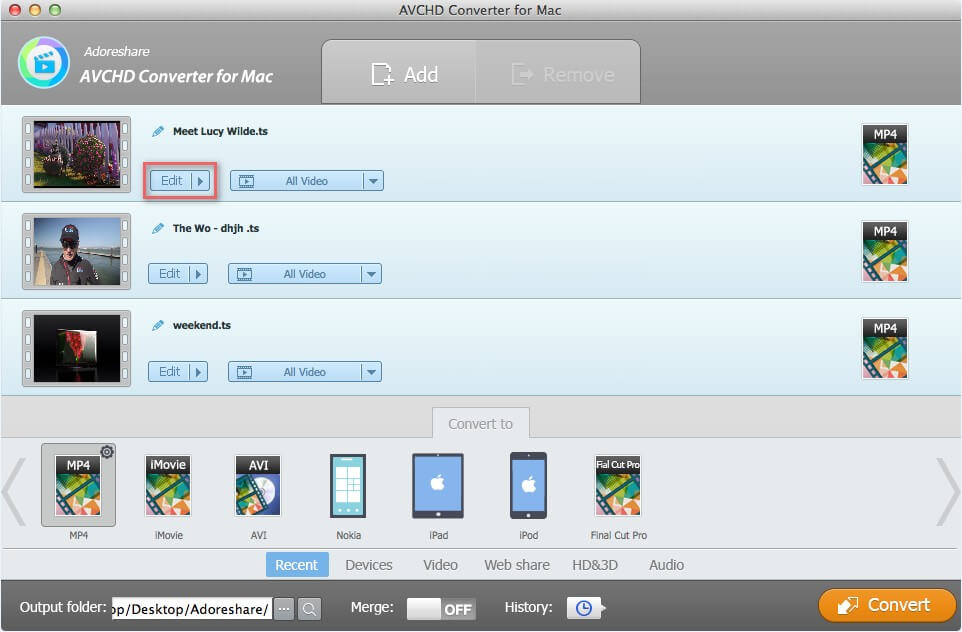Choose iPad device preset
The height and width of the screenshot is (632, 962).
[x=438, y=485]
